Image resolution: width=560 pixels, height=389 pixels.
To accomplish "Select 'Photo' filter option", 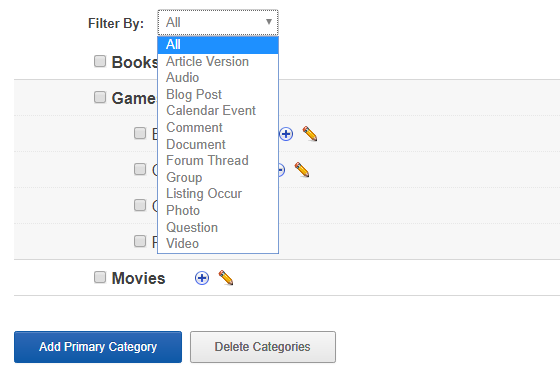I will [x=218, y=210].
